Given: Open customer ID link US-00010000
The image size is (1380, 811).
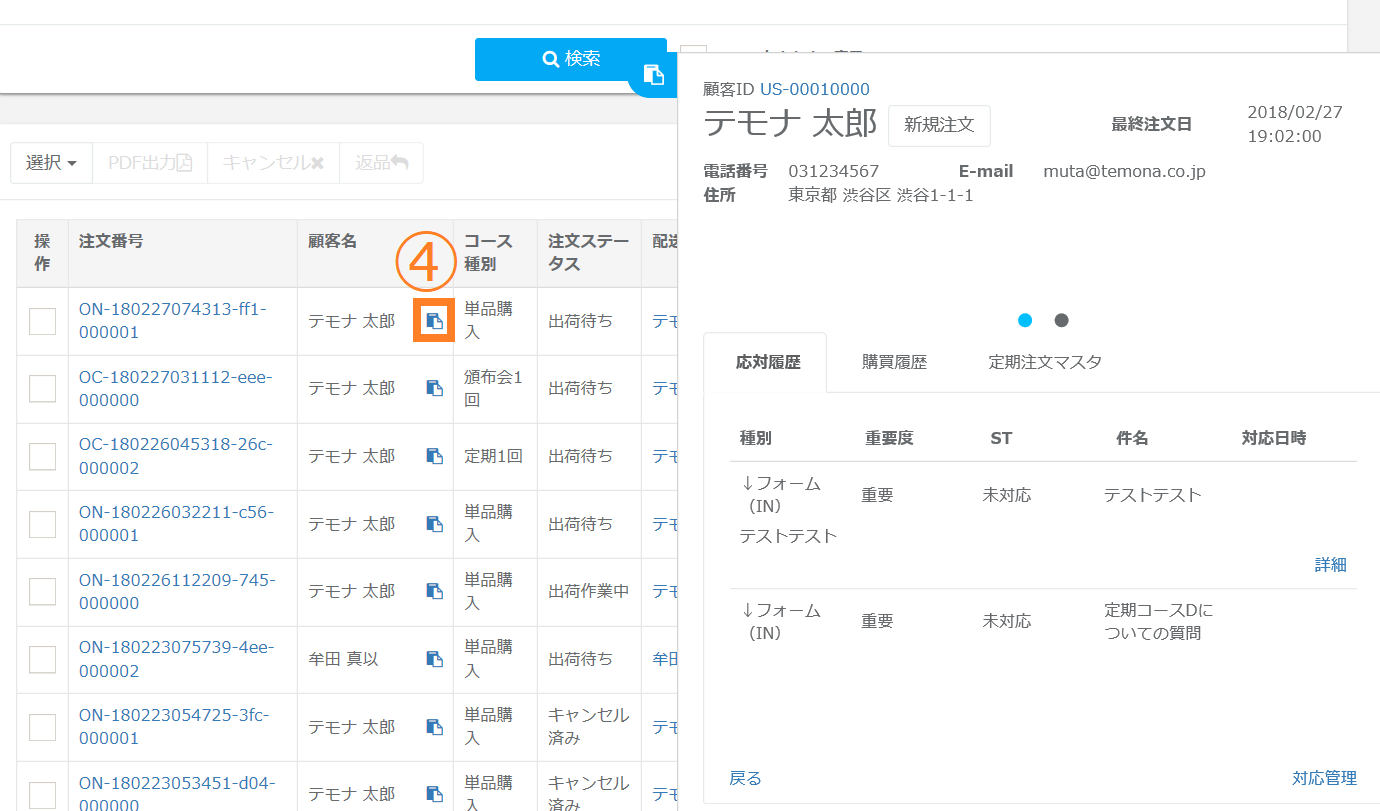Looking at the screenshot, I should pos(814,89).
